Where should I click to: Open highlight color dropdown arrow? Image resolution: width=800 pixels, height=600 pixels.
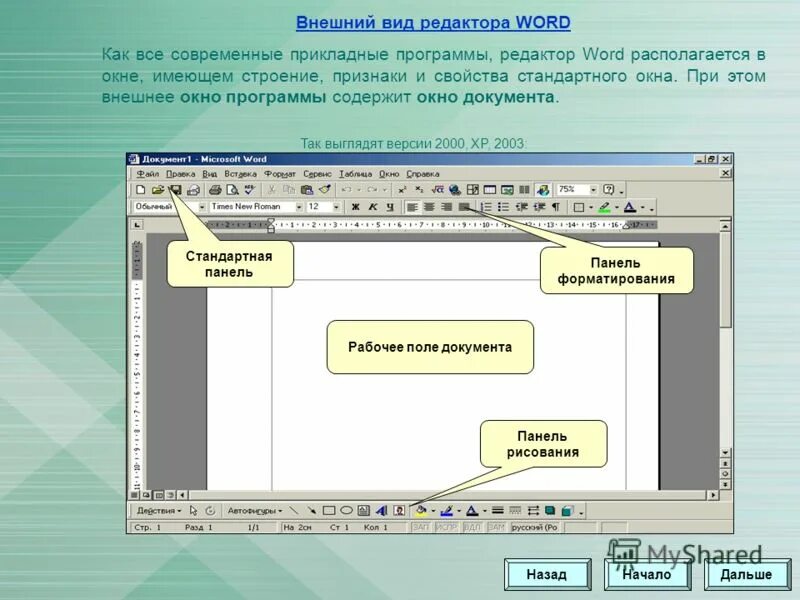click(616, 207)
